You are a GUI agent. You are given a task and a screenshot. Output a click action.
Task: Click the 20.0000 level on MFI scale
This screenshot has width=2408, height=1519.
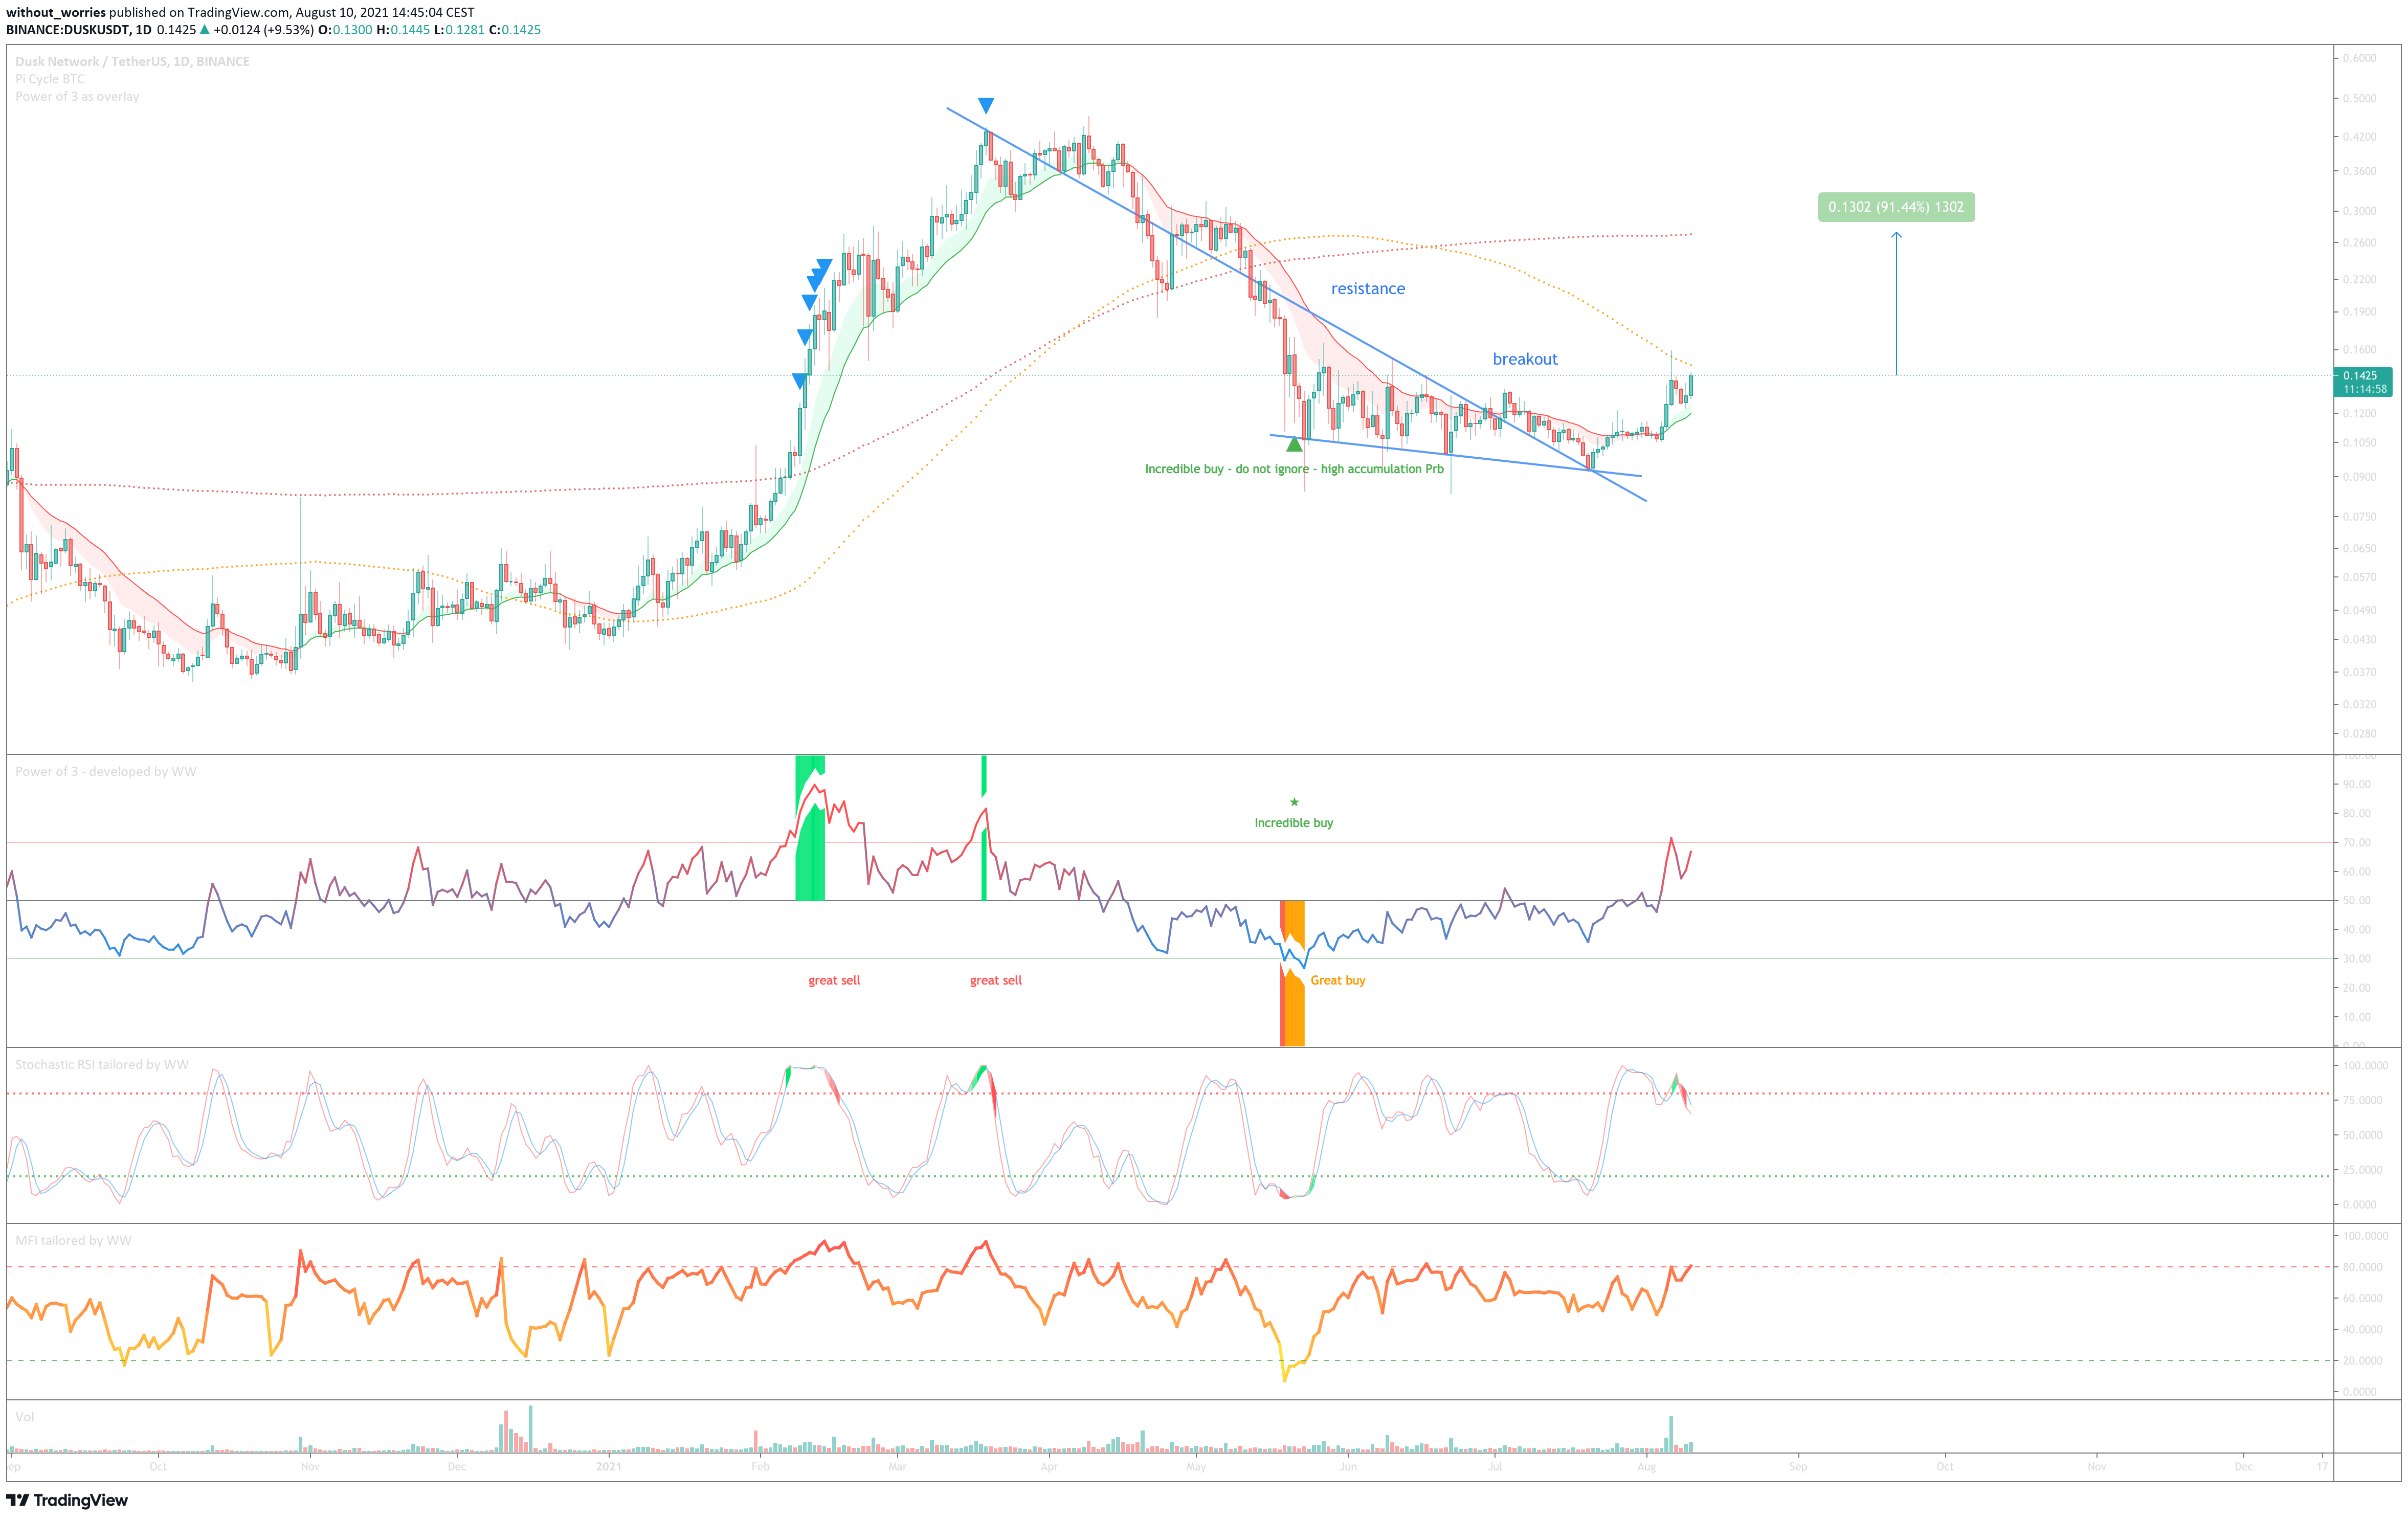[2362, 1361]
